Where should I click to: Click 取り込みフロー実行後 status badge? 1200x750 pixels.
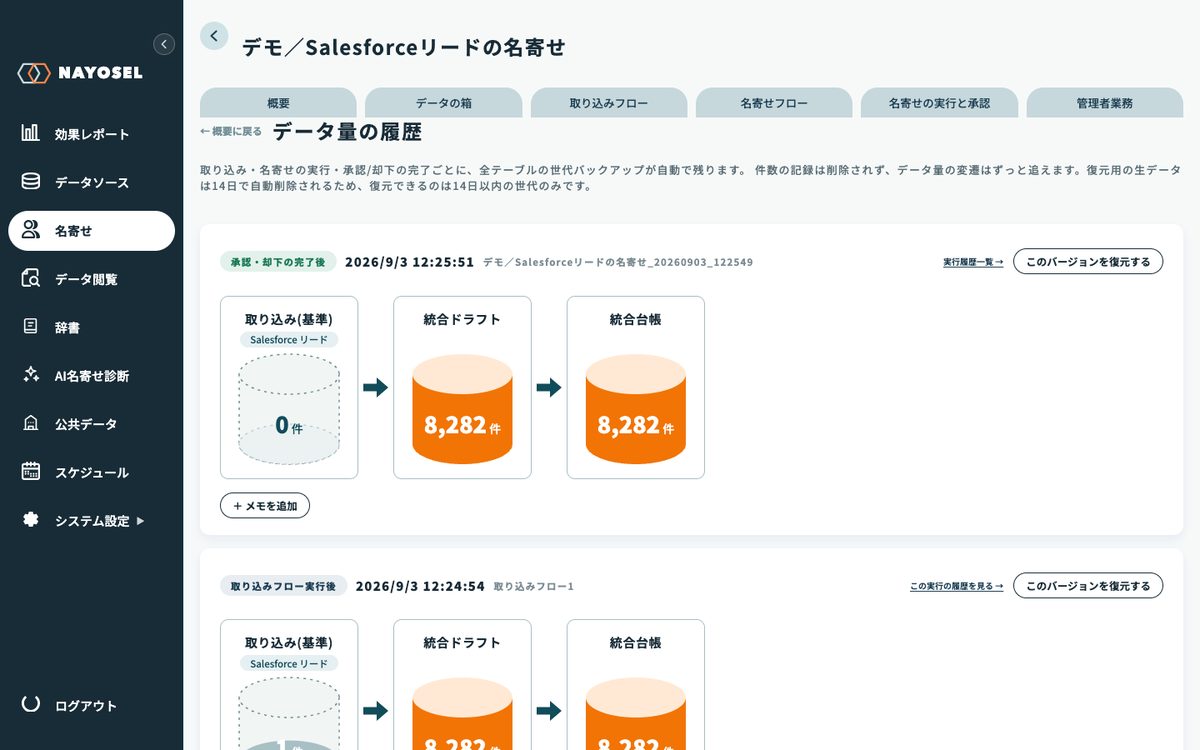284,586
